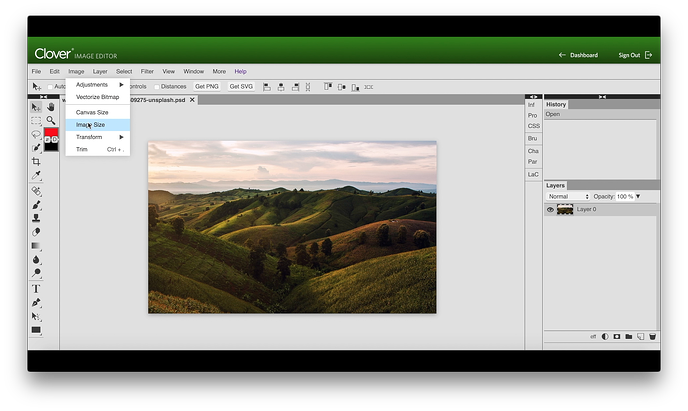Open the CSS side panel
The width and height of the screenshot is (688, 411).
point(534,126)
